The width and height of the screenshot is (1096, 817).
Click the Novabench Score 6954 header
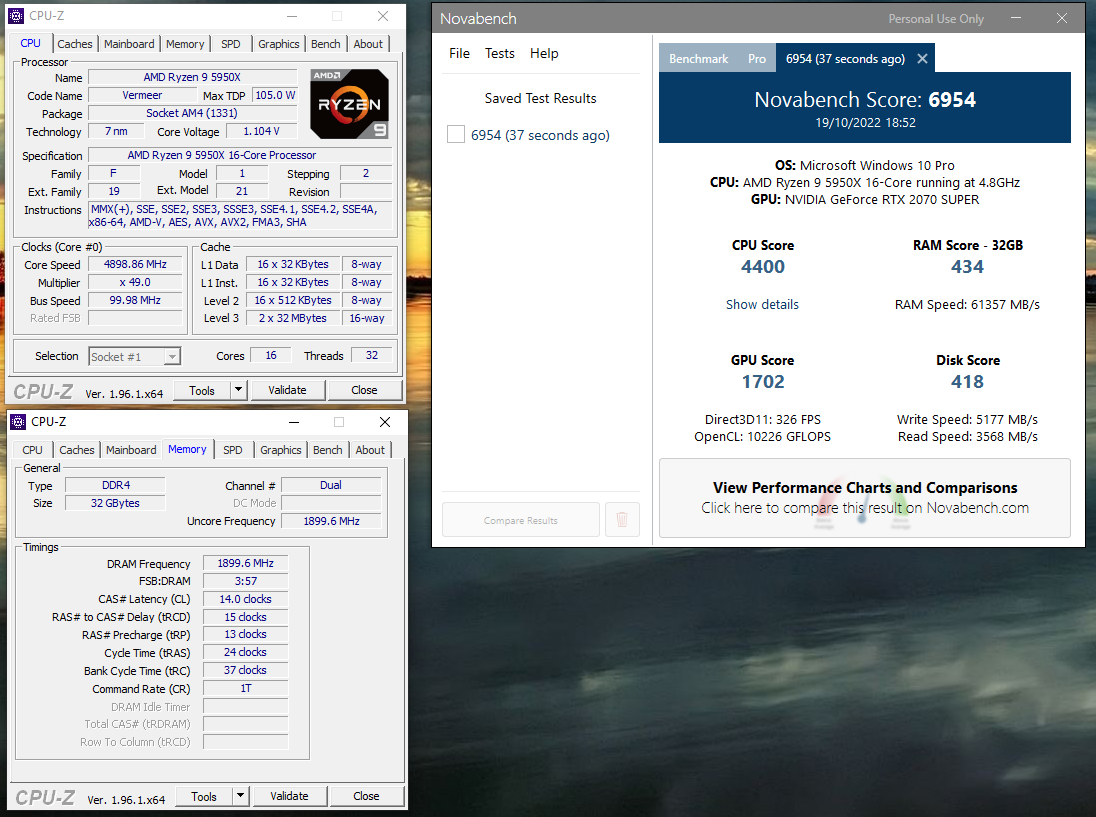click(865, 107)
